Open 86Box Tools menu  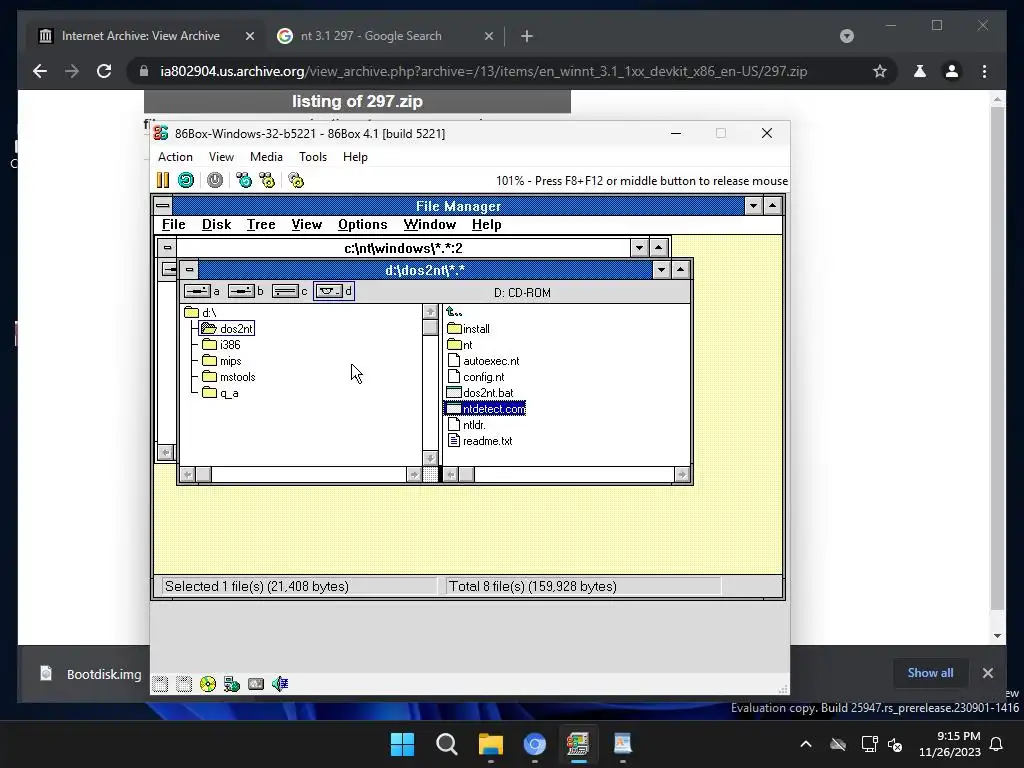click(313, 157)
